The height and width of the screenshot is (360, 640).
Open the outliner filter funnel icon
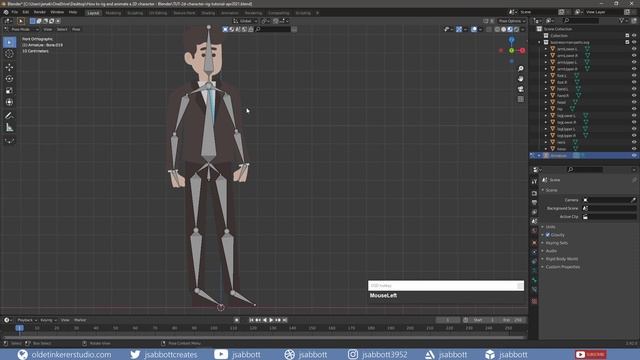pos(622,20)
